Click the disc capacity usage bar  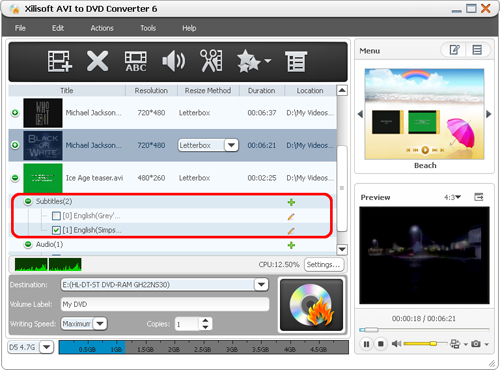tap(204, 347)
